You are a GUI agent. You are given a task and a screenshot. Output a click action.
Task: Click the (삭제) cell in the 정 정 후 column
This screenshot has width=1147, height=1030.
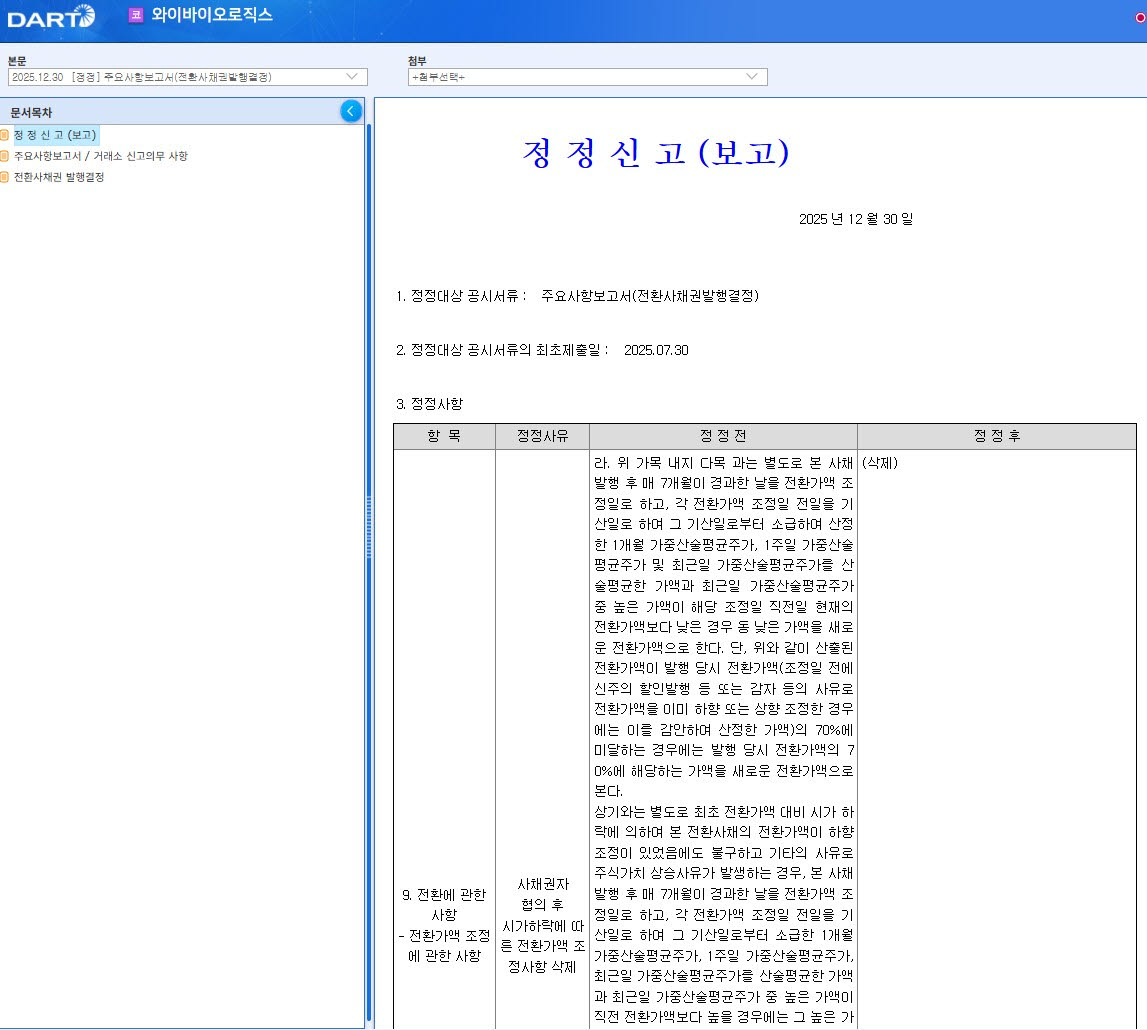coord(880,463)
